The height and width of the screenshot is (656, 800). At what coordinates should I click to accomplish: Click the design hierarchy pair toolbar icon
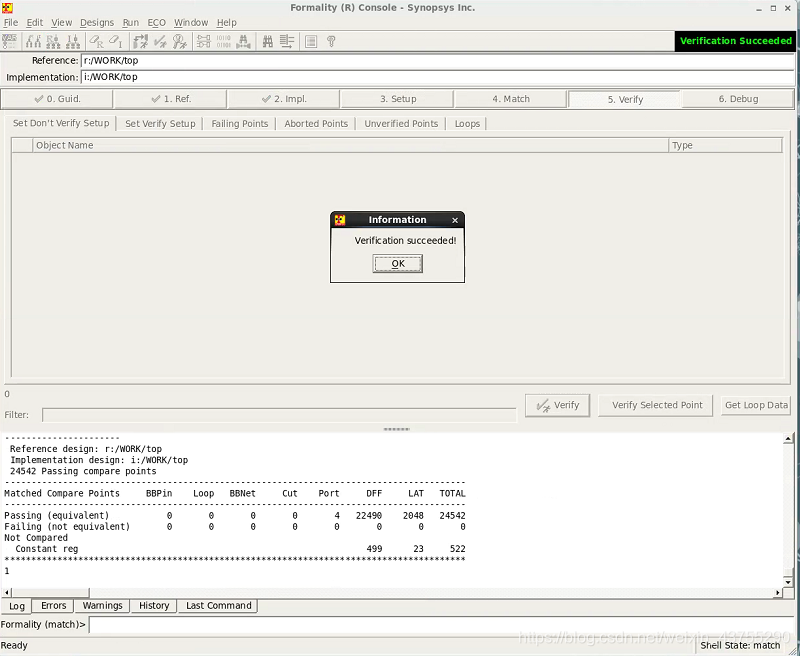coord(33,41)
